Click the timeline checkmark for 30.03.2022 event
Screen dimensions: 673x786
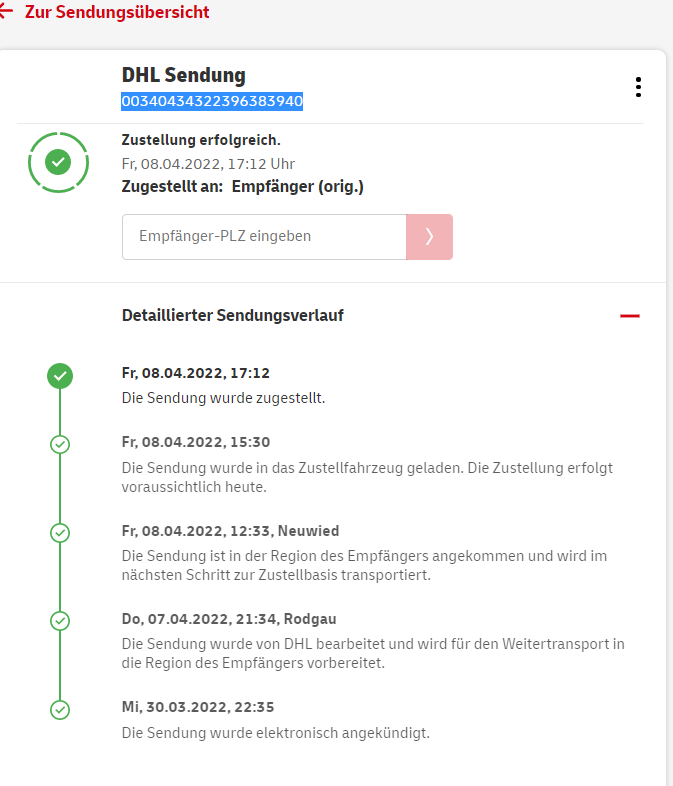pyautogui.click(x=60, y=709)
